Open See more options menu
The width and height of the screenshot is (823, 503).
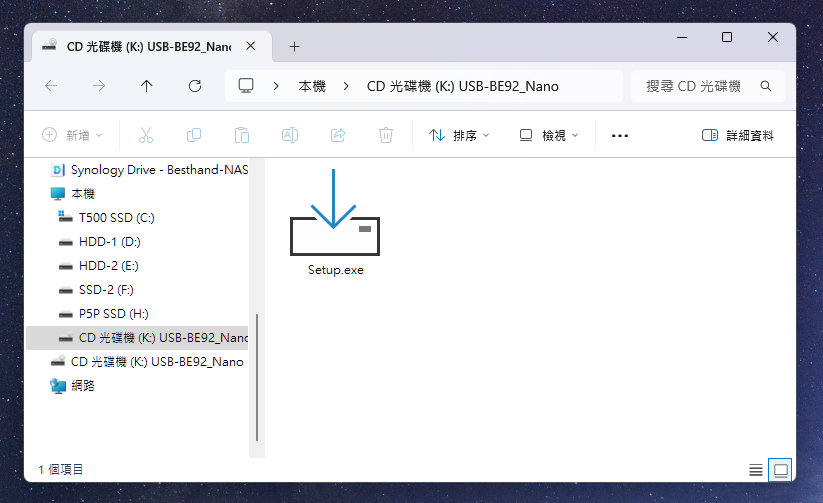coord(619,135)
